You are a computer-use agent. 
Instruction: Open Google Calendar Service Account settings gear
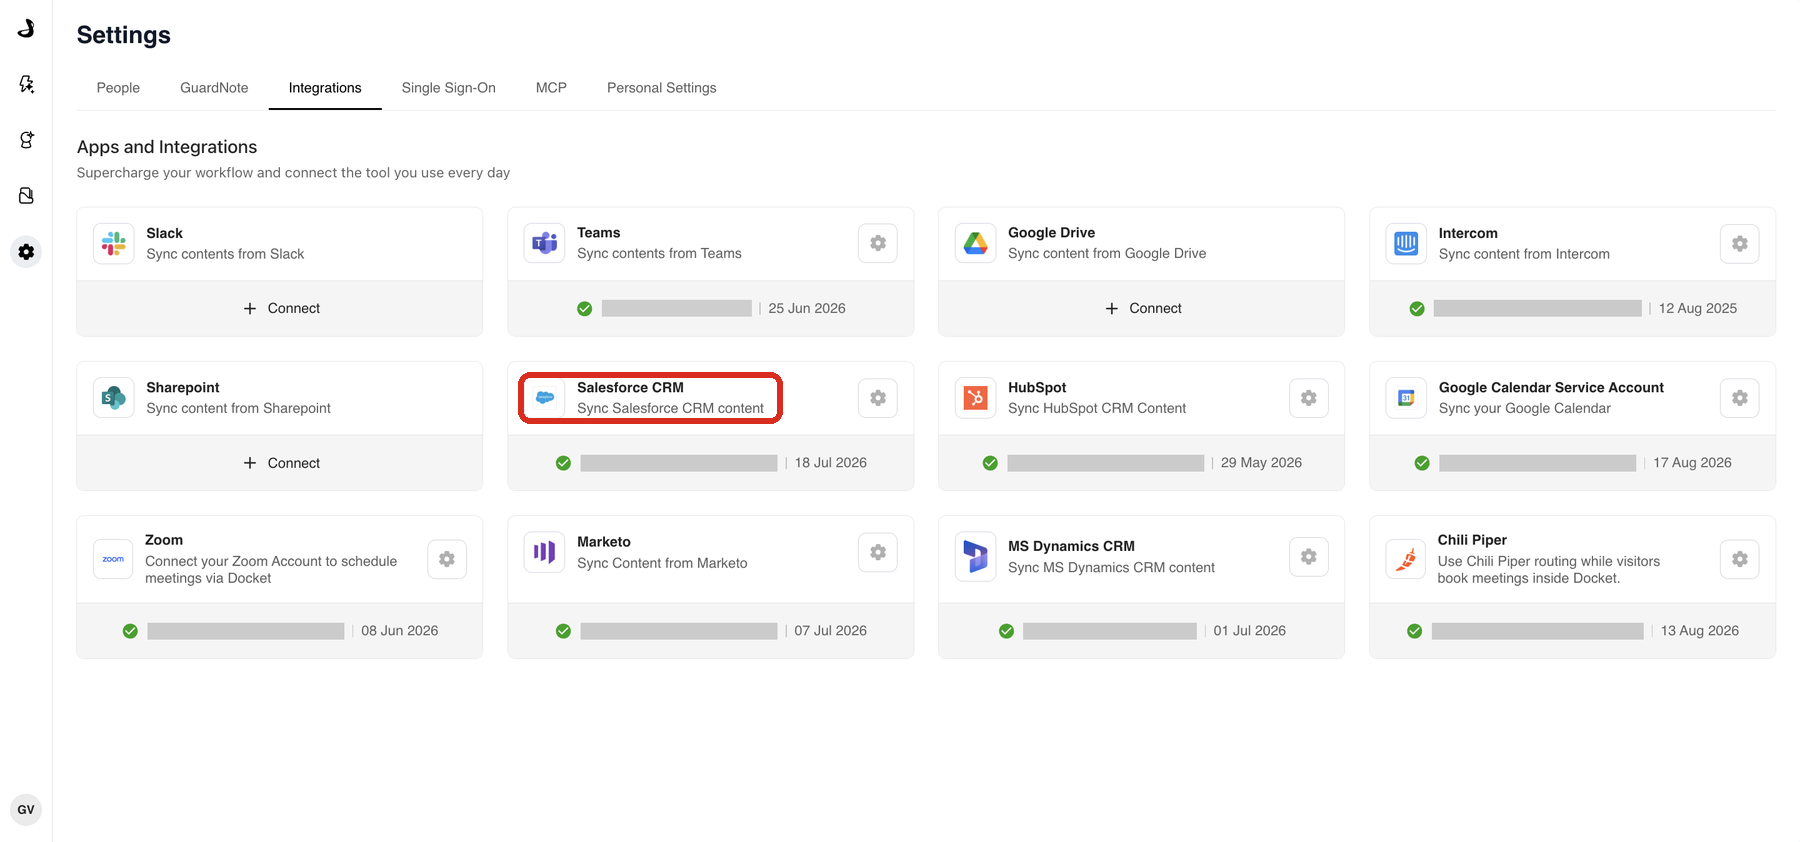tap(1740, 398)
